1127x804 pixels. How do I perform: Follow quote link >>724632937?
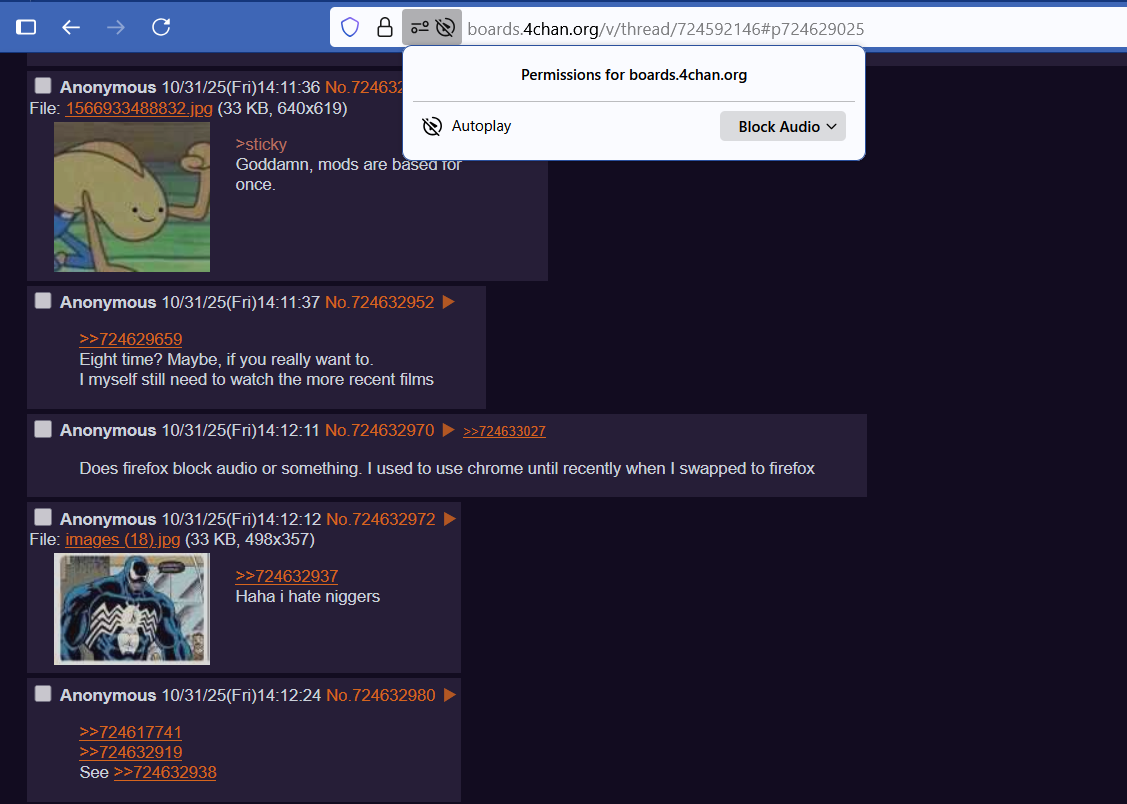[287, 576]
